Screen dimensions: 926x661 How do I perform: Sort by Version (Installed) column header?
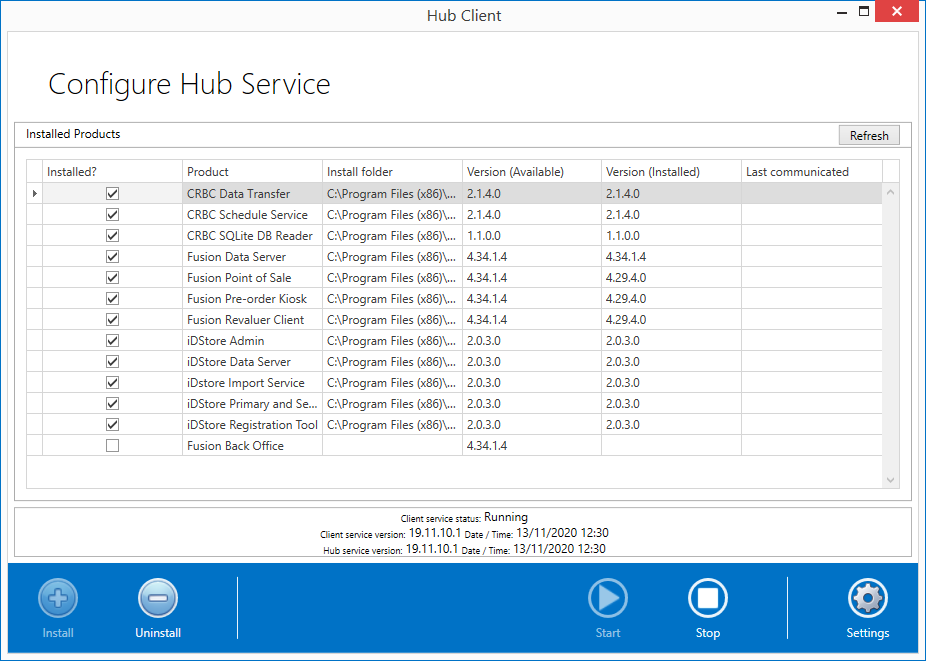coord(671,171)
